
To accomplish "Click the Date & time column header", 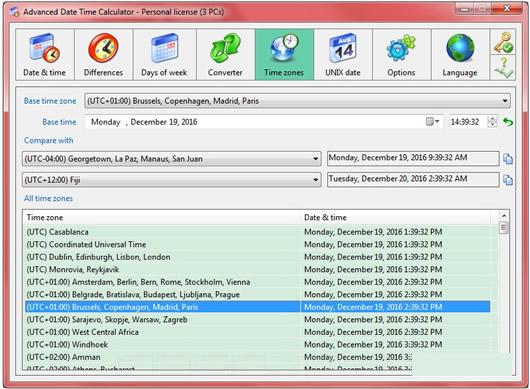I will 395,217.
